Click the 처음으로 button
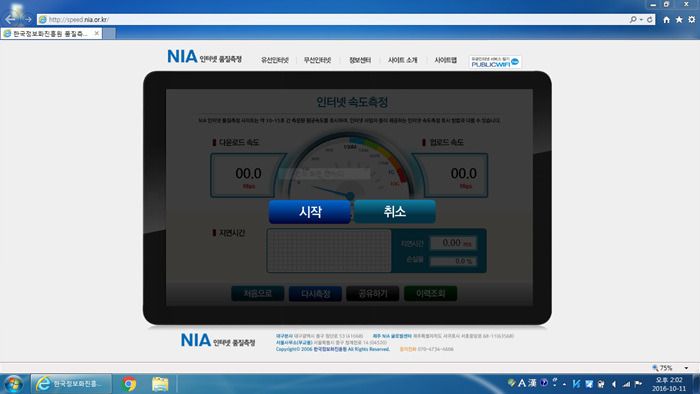This screenshot has width=700, height=394. (x=258, y=294)
